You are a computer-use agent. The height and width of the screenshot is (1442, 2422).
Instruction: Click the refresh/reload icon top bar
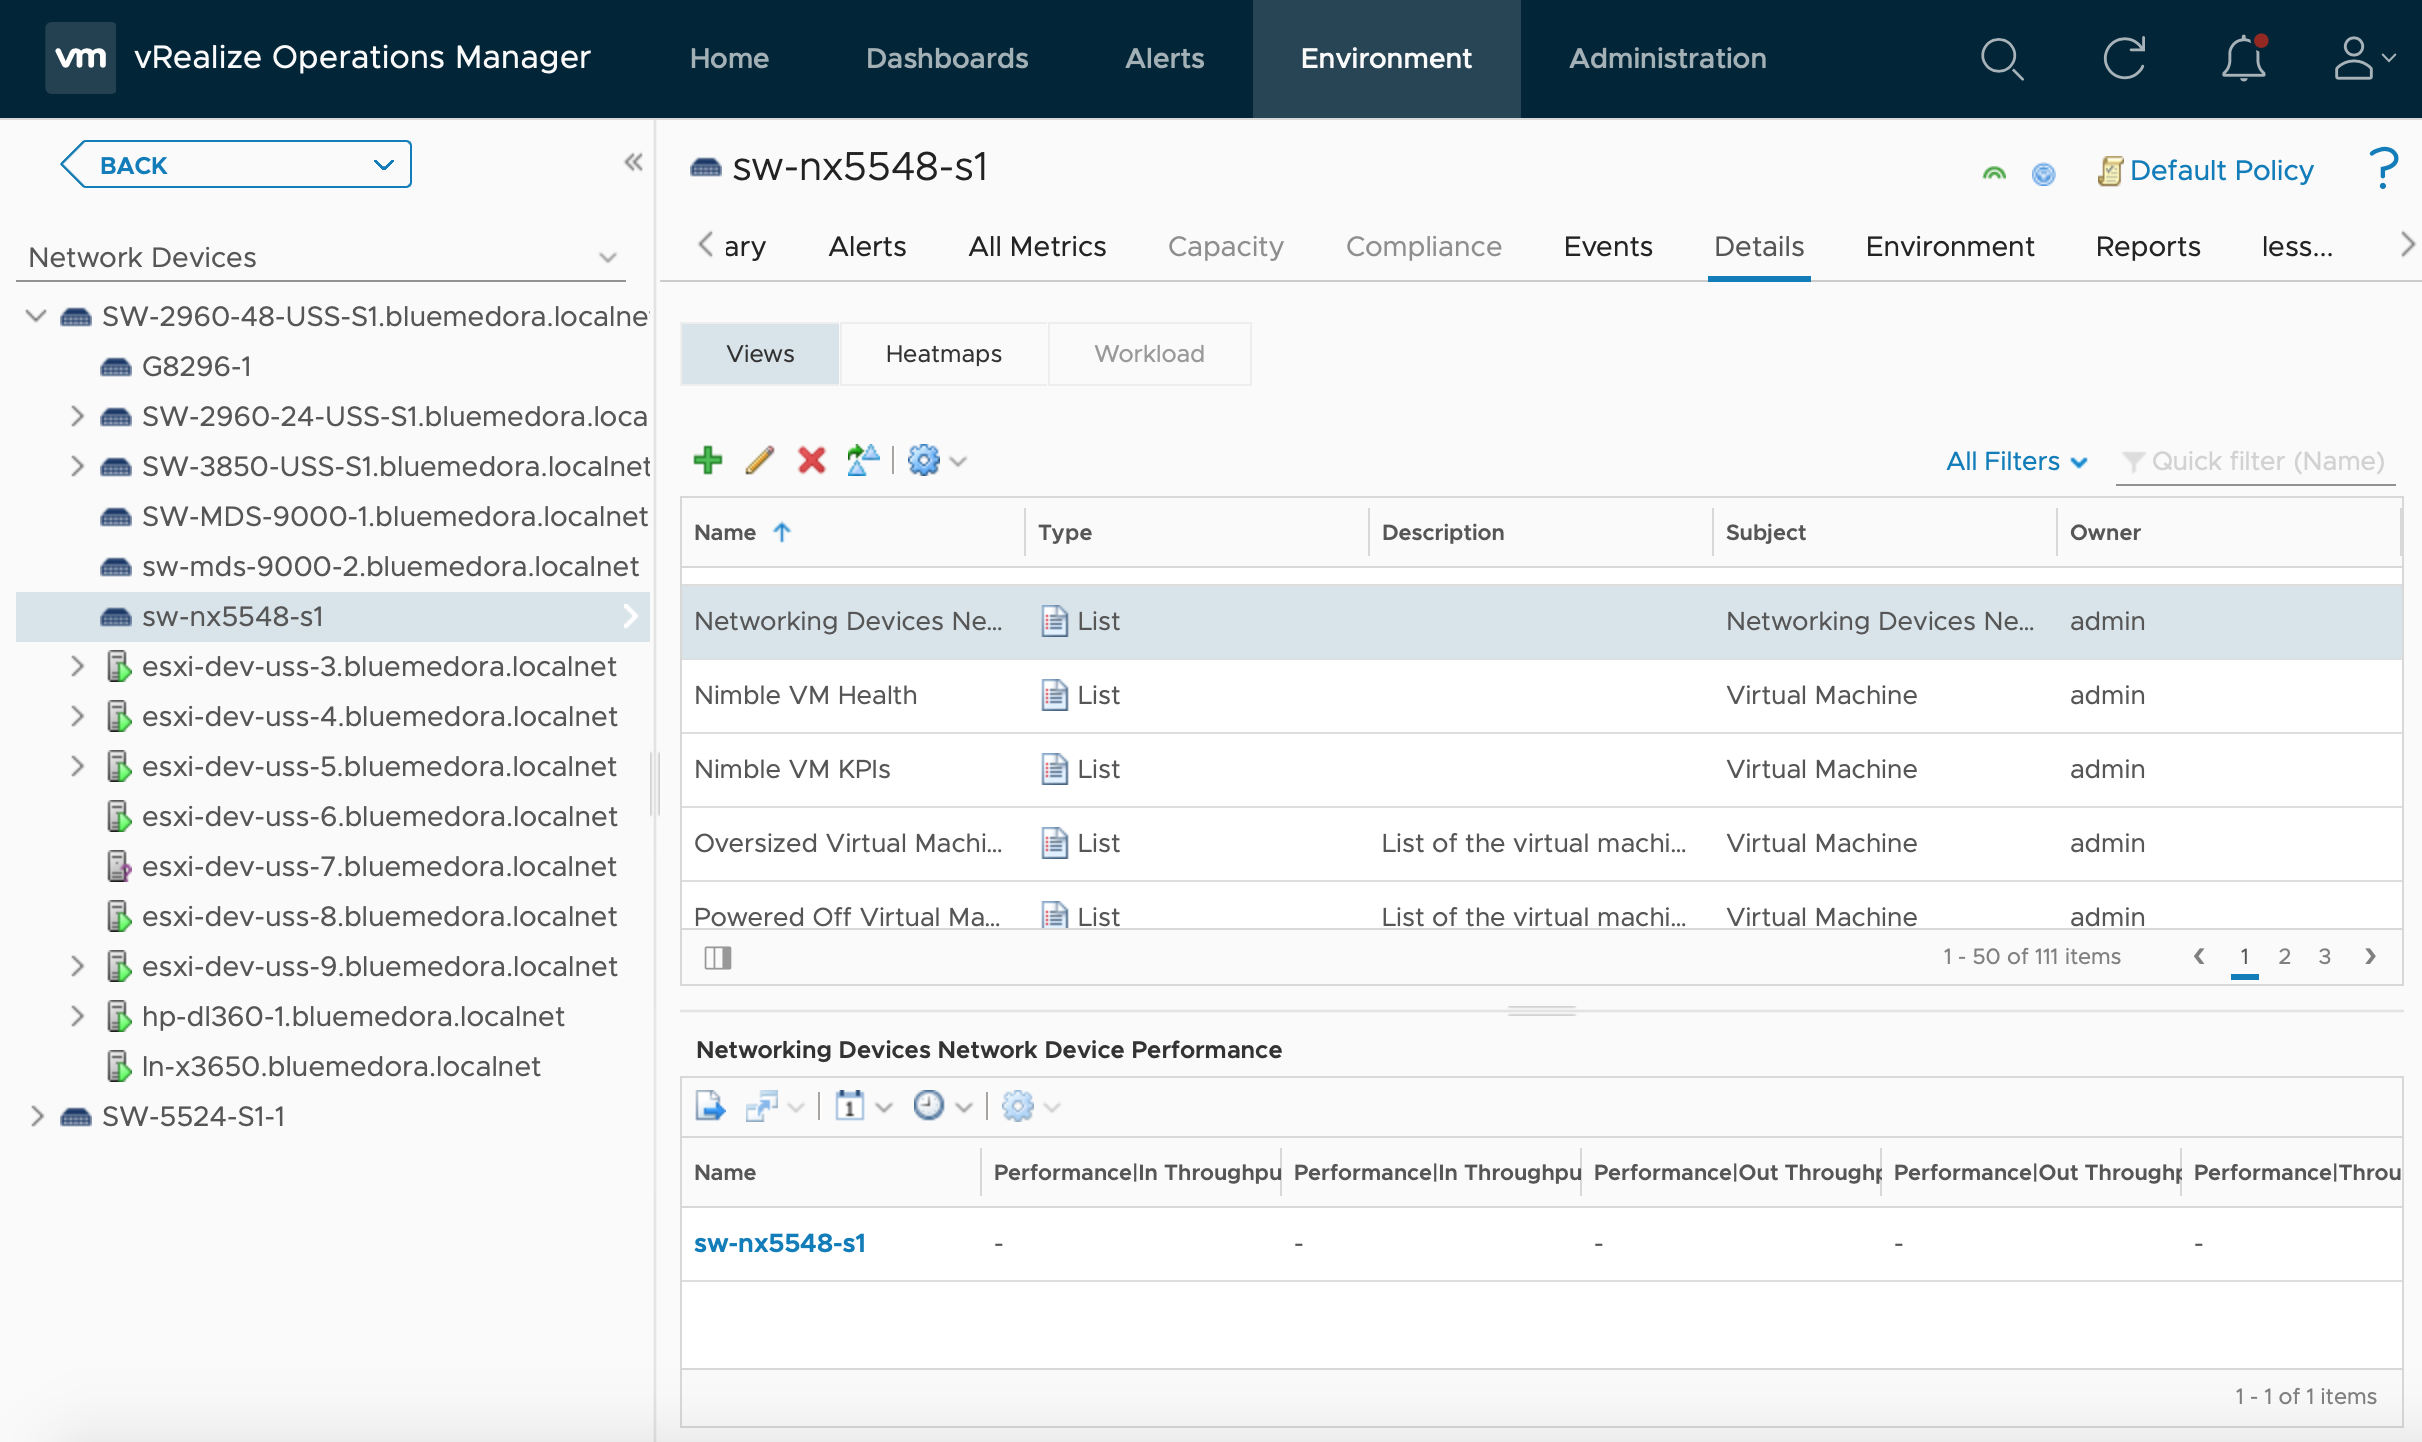tap(2123, 58)
